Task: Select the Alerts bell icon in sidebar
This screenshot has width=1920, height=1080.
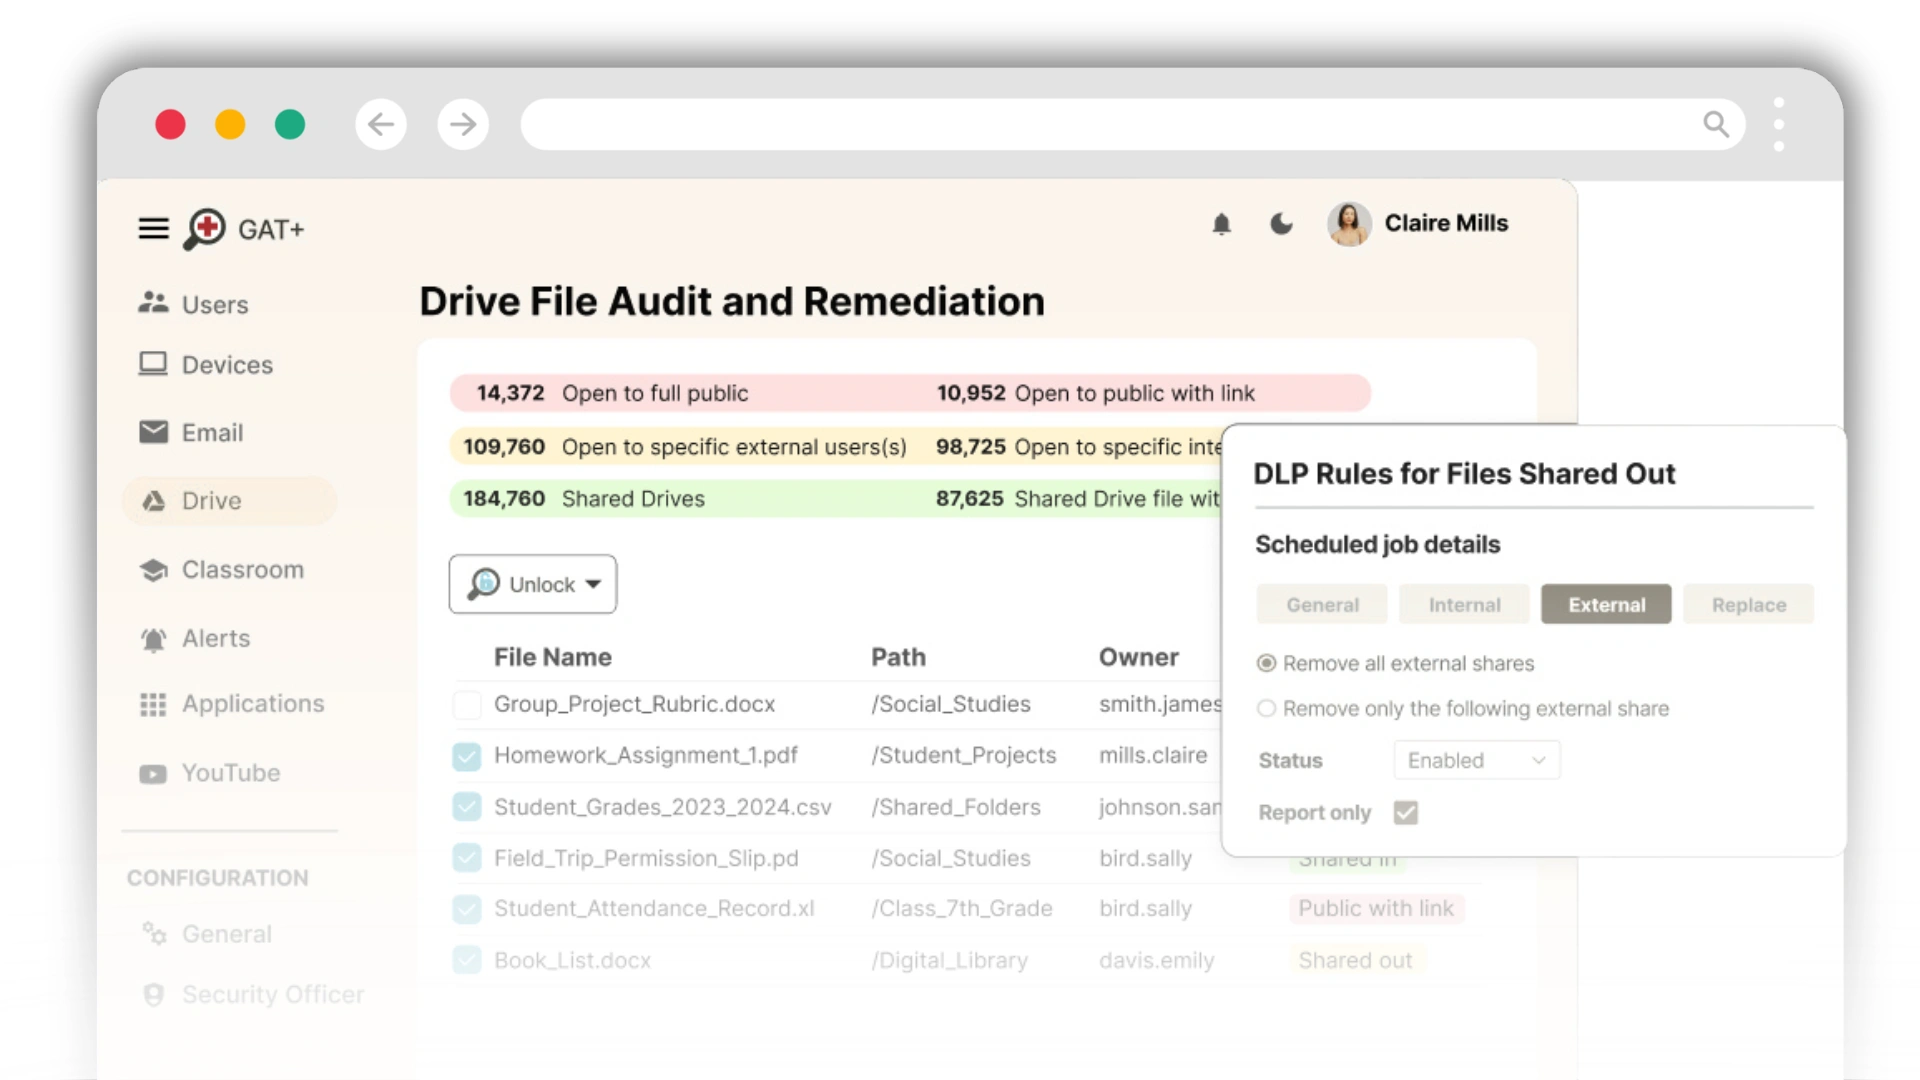Action: coord(153,638)
